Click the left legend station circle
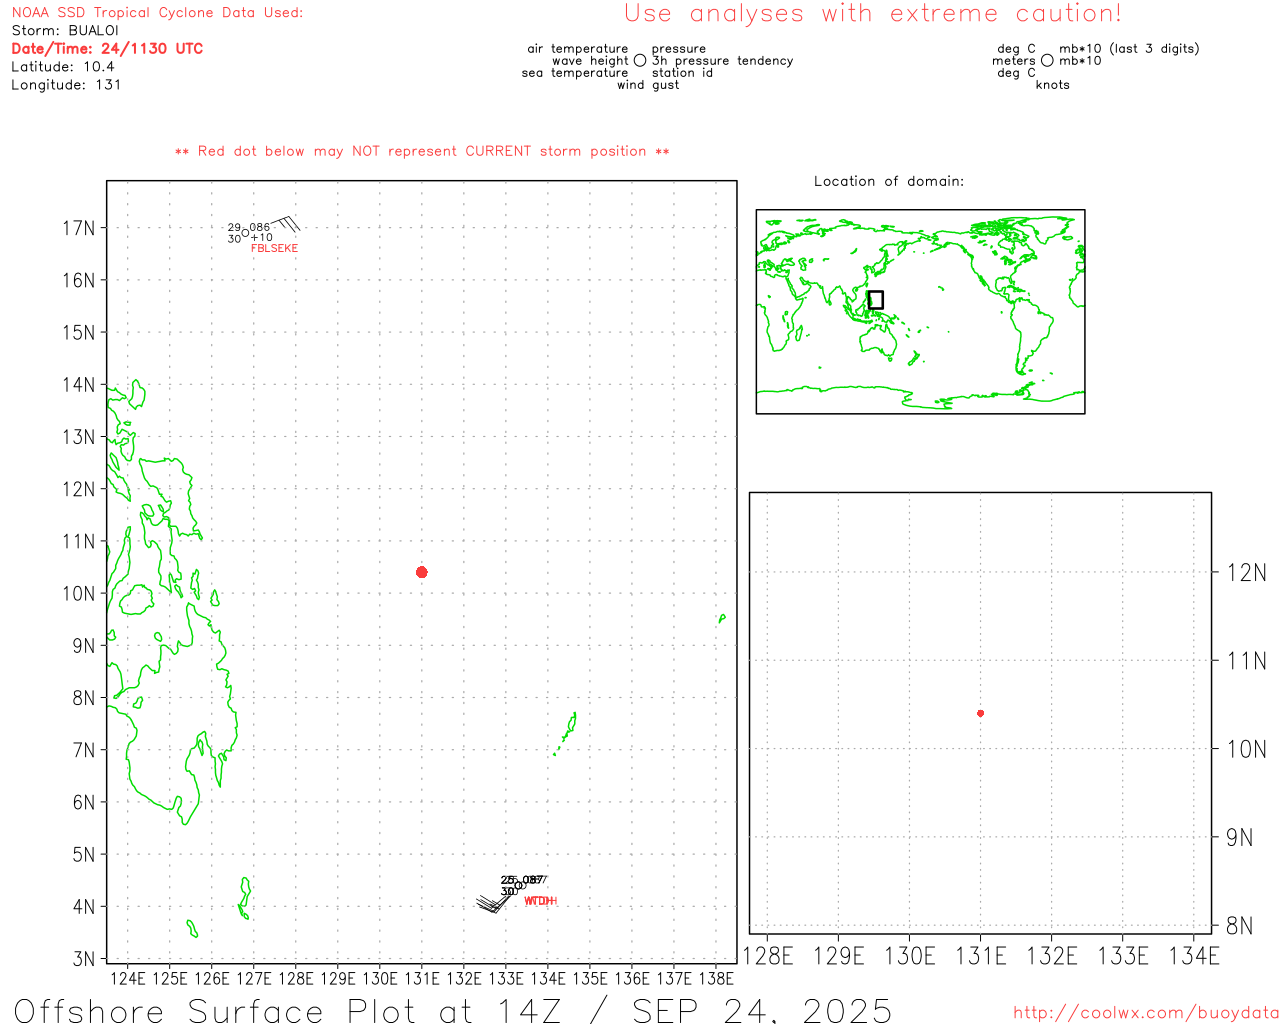The width and height of the screenshot is (1280, 1024). pos(640,61)
